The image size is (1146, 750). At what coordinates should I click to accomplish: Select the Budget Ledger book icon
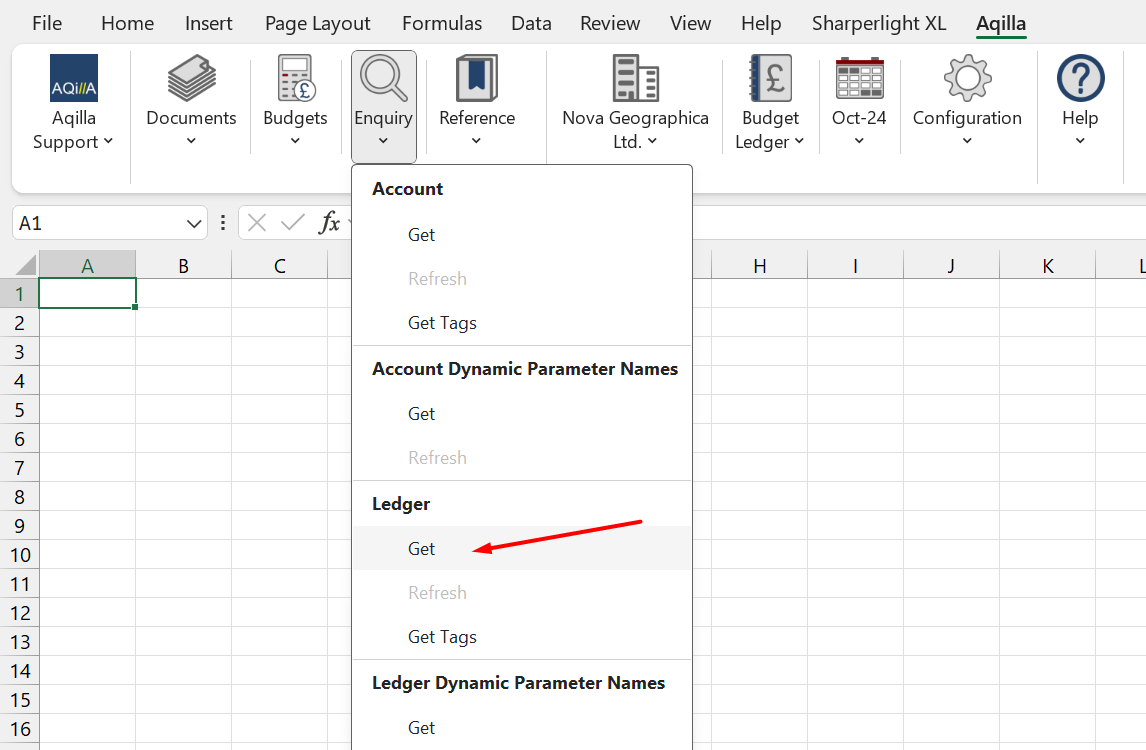(x=770, y=79)
